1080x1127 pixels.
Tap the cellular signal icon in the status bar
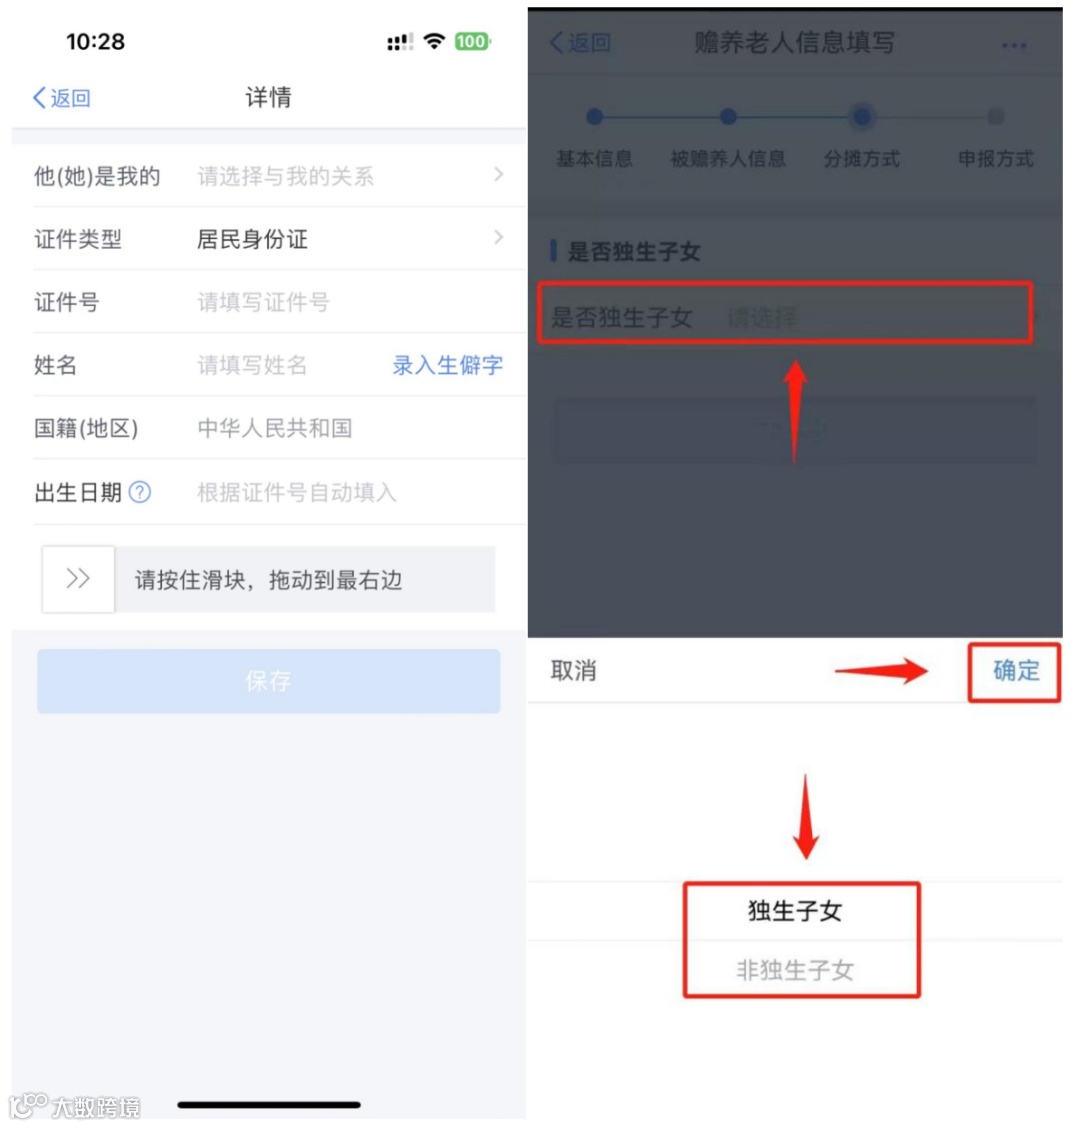pos(400,42)
